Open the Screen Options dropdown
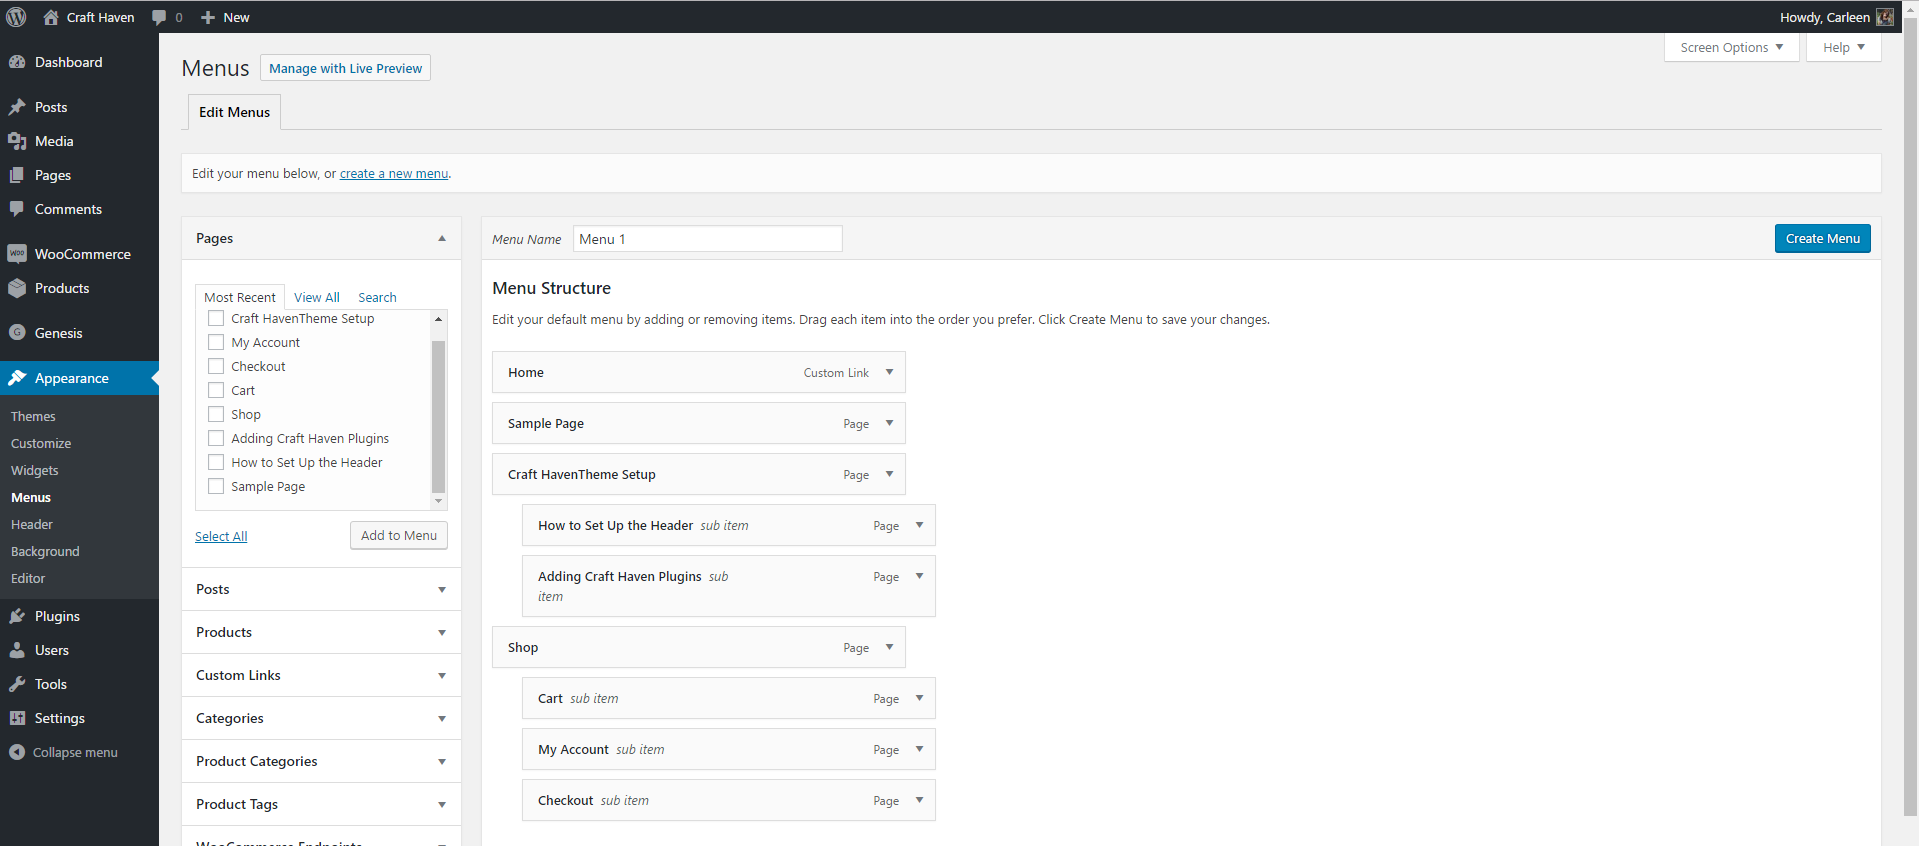1919x846 pixels. 1732,47
